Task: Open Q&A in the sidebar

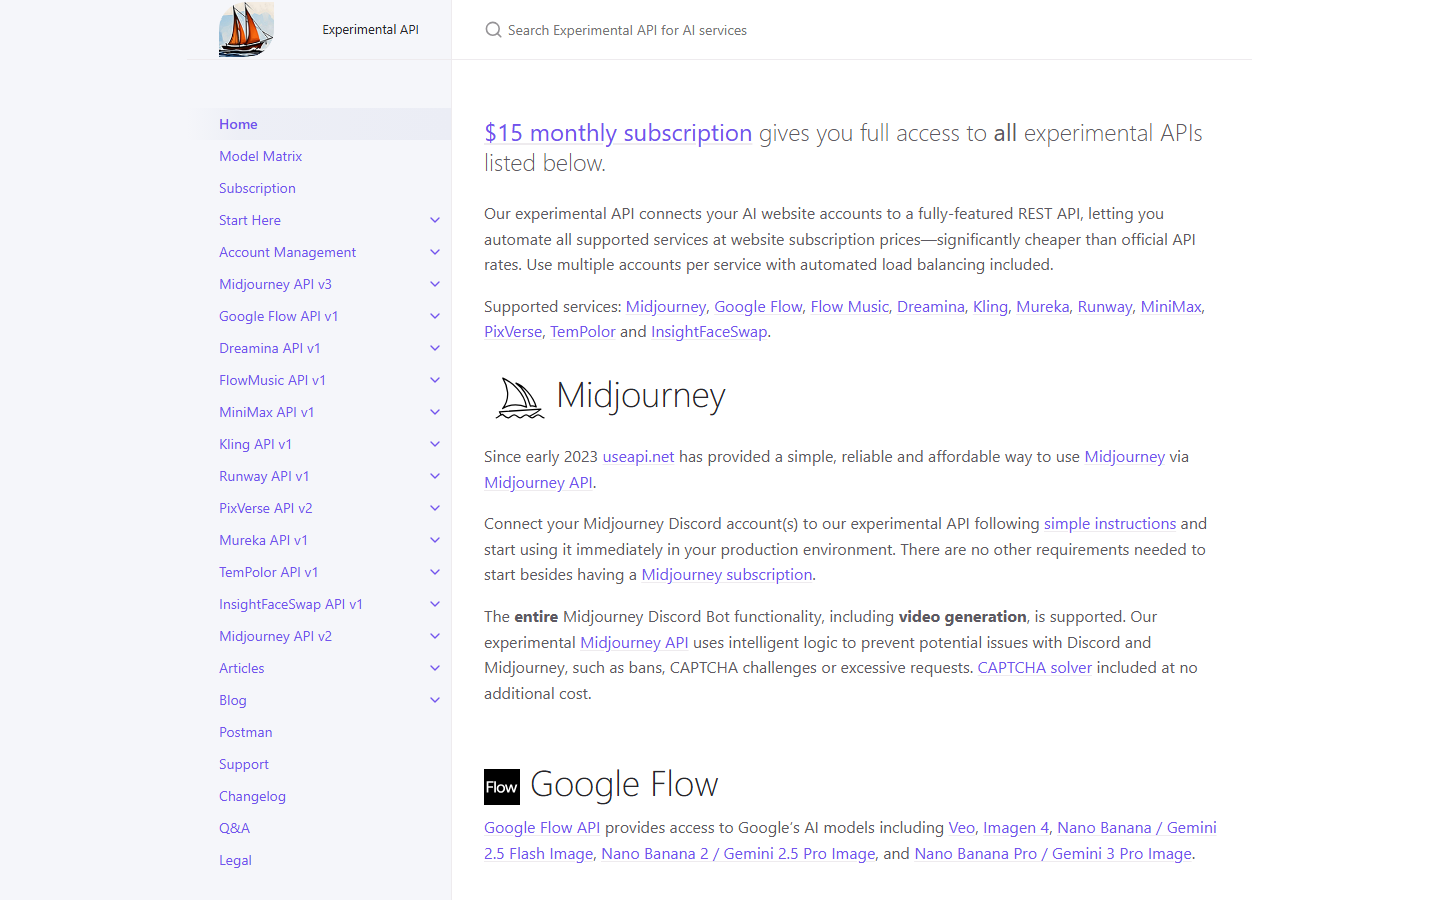Action: tap(234, 828)
